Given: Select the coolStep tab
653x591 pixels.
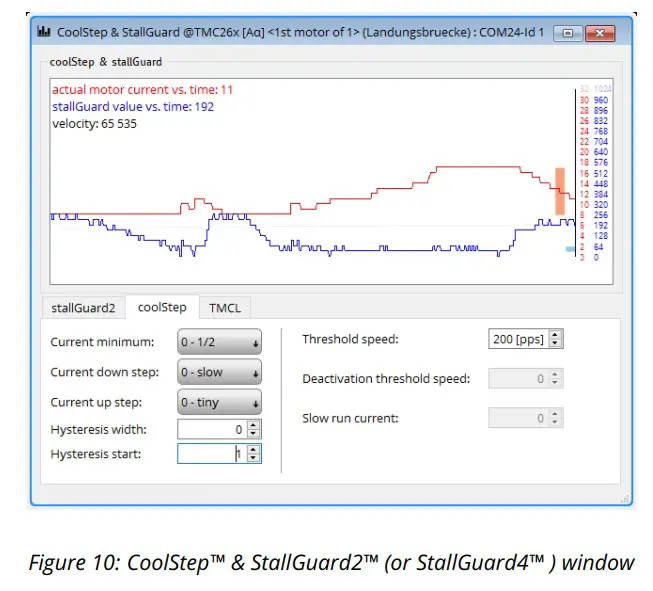Looking at the screenshot, I should tap(162, 307).
